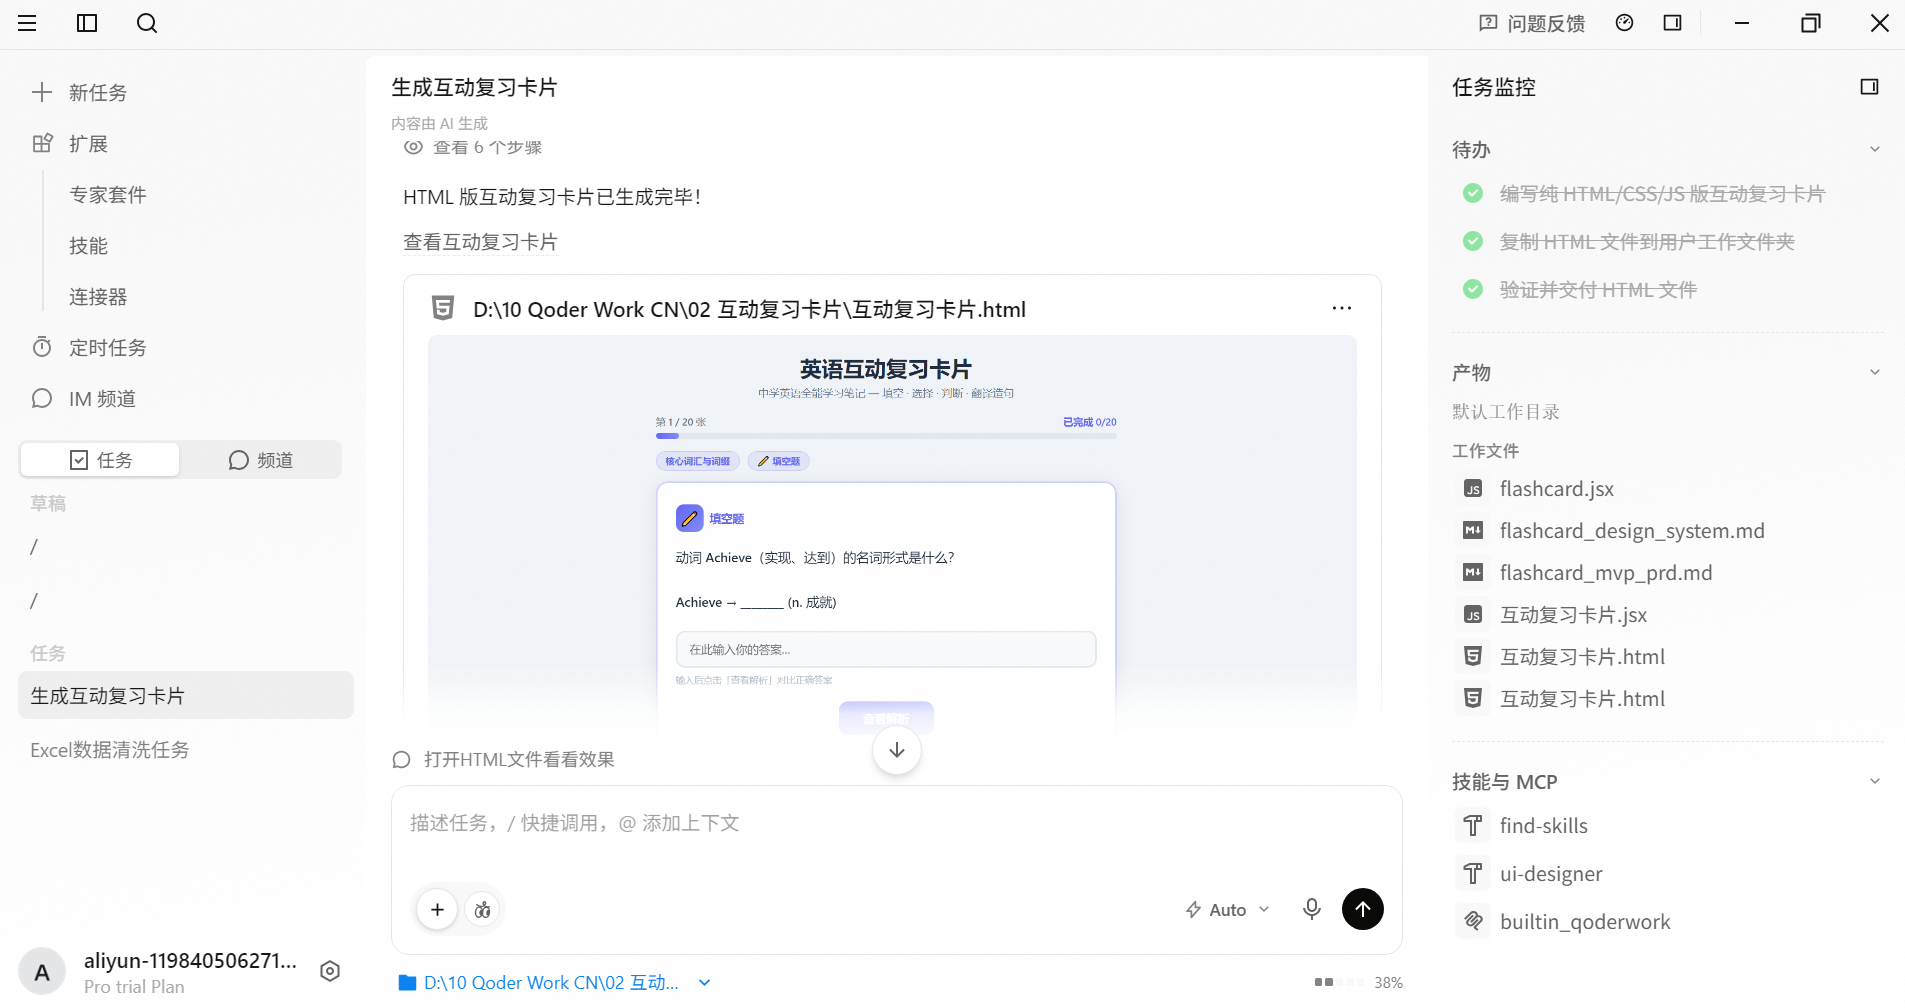This screenshot has height=1008, width=1905.
Task: Toggle 复制HTML文件到用户工作文件夹 checkmark
Action: pyautogui.click(x=1473, y=241)
